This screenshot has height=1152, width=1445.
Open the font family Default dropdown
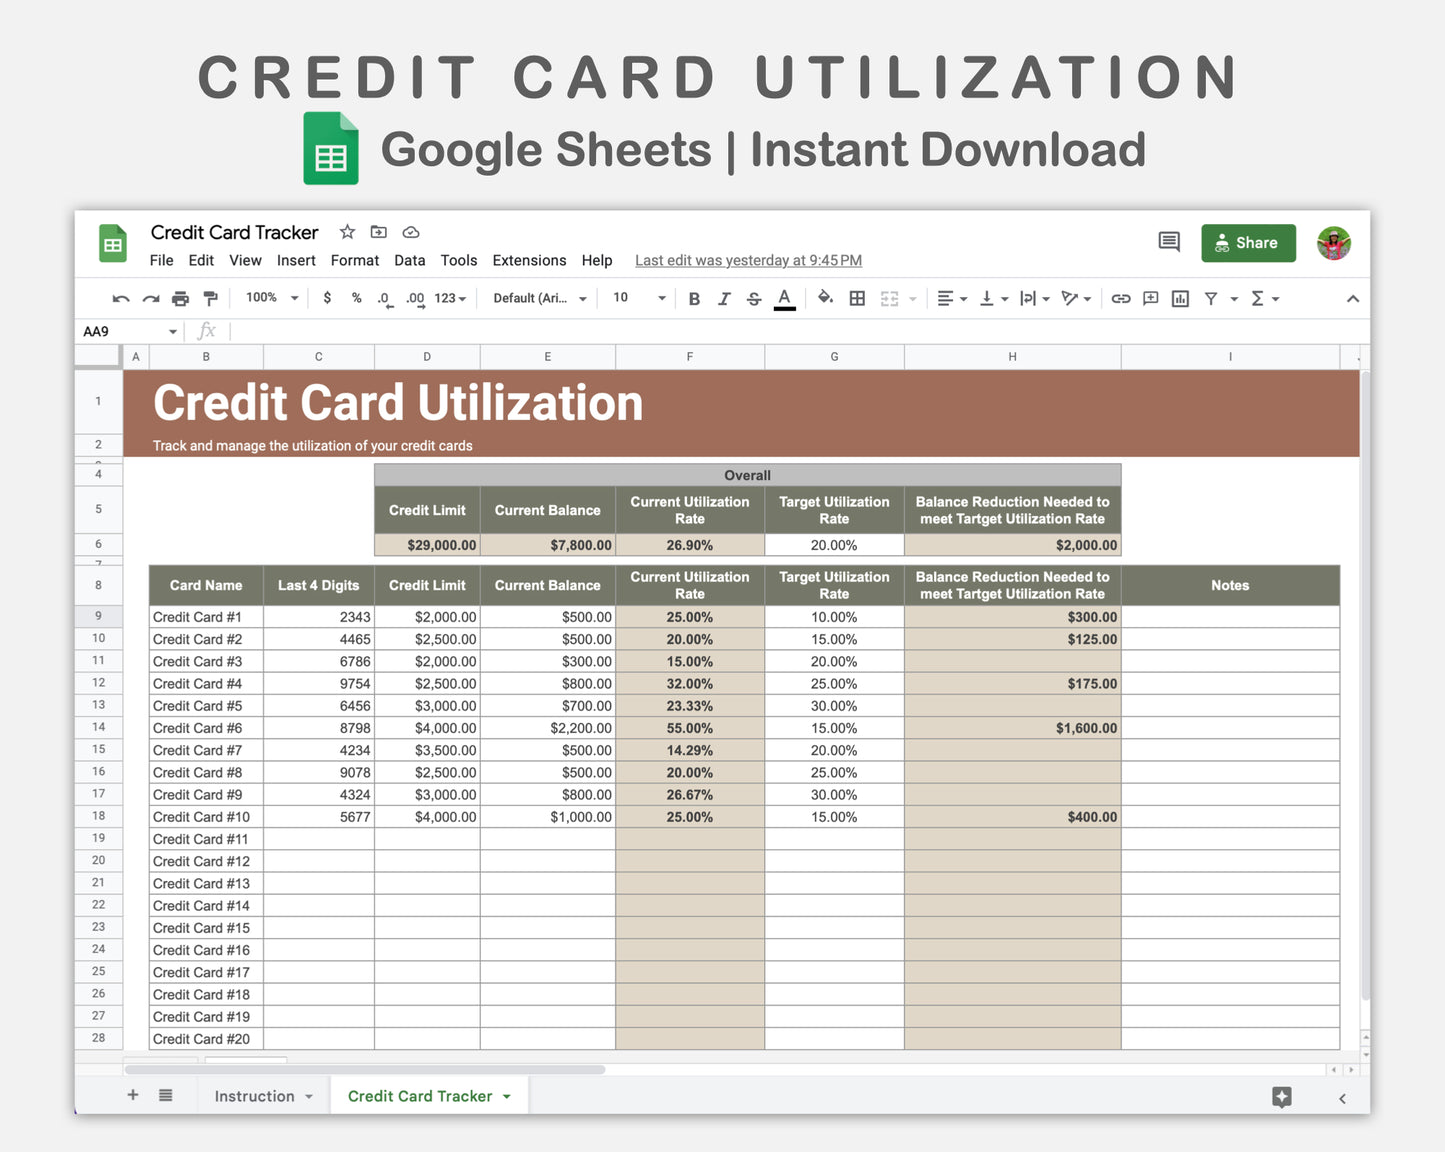coord(539,298)
